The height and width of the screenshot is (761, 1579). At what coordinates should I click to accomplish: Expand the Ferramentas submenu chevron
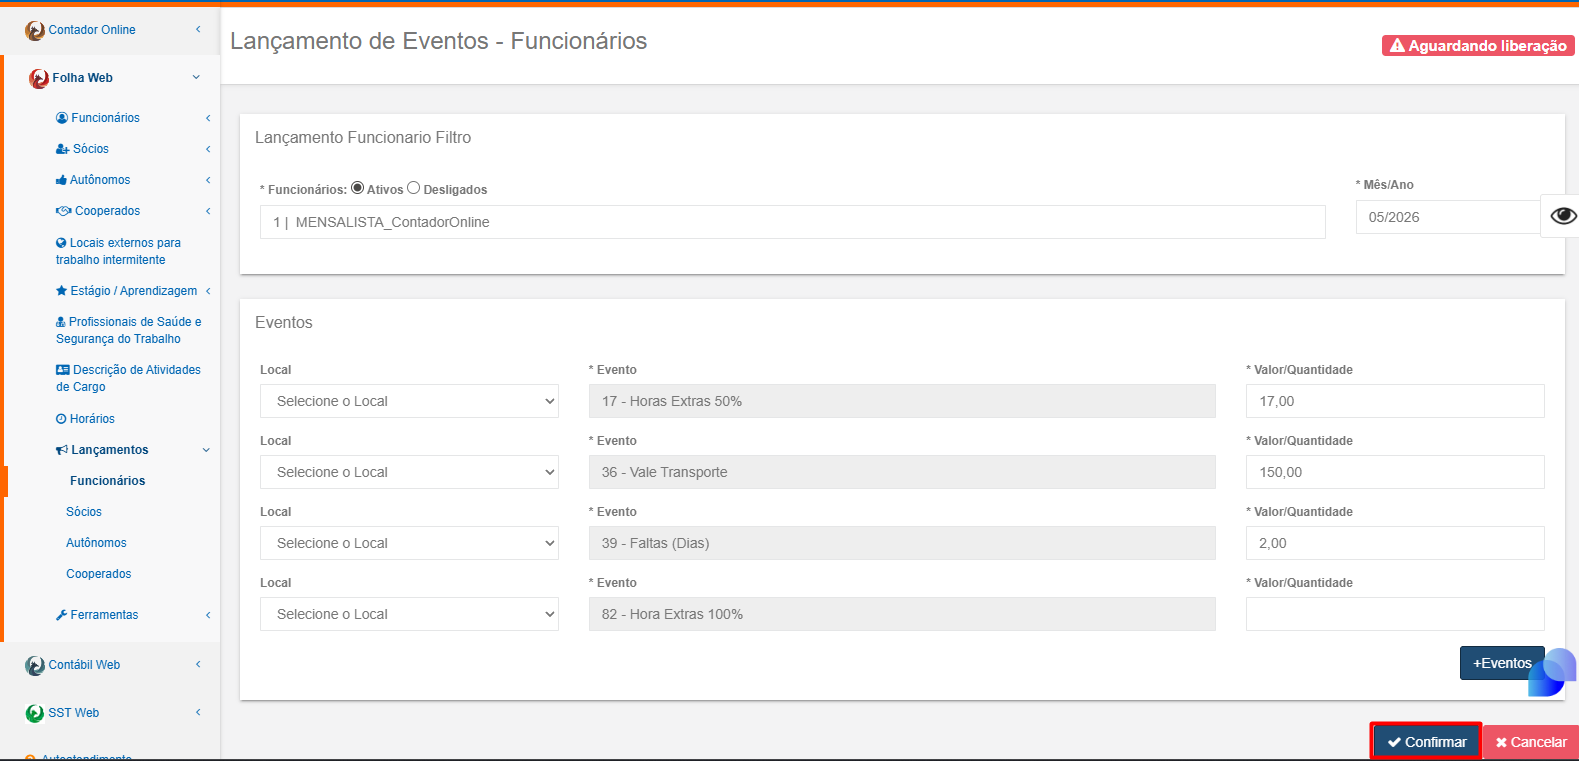coord(208,615)
